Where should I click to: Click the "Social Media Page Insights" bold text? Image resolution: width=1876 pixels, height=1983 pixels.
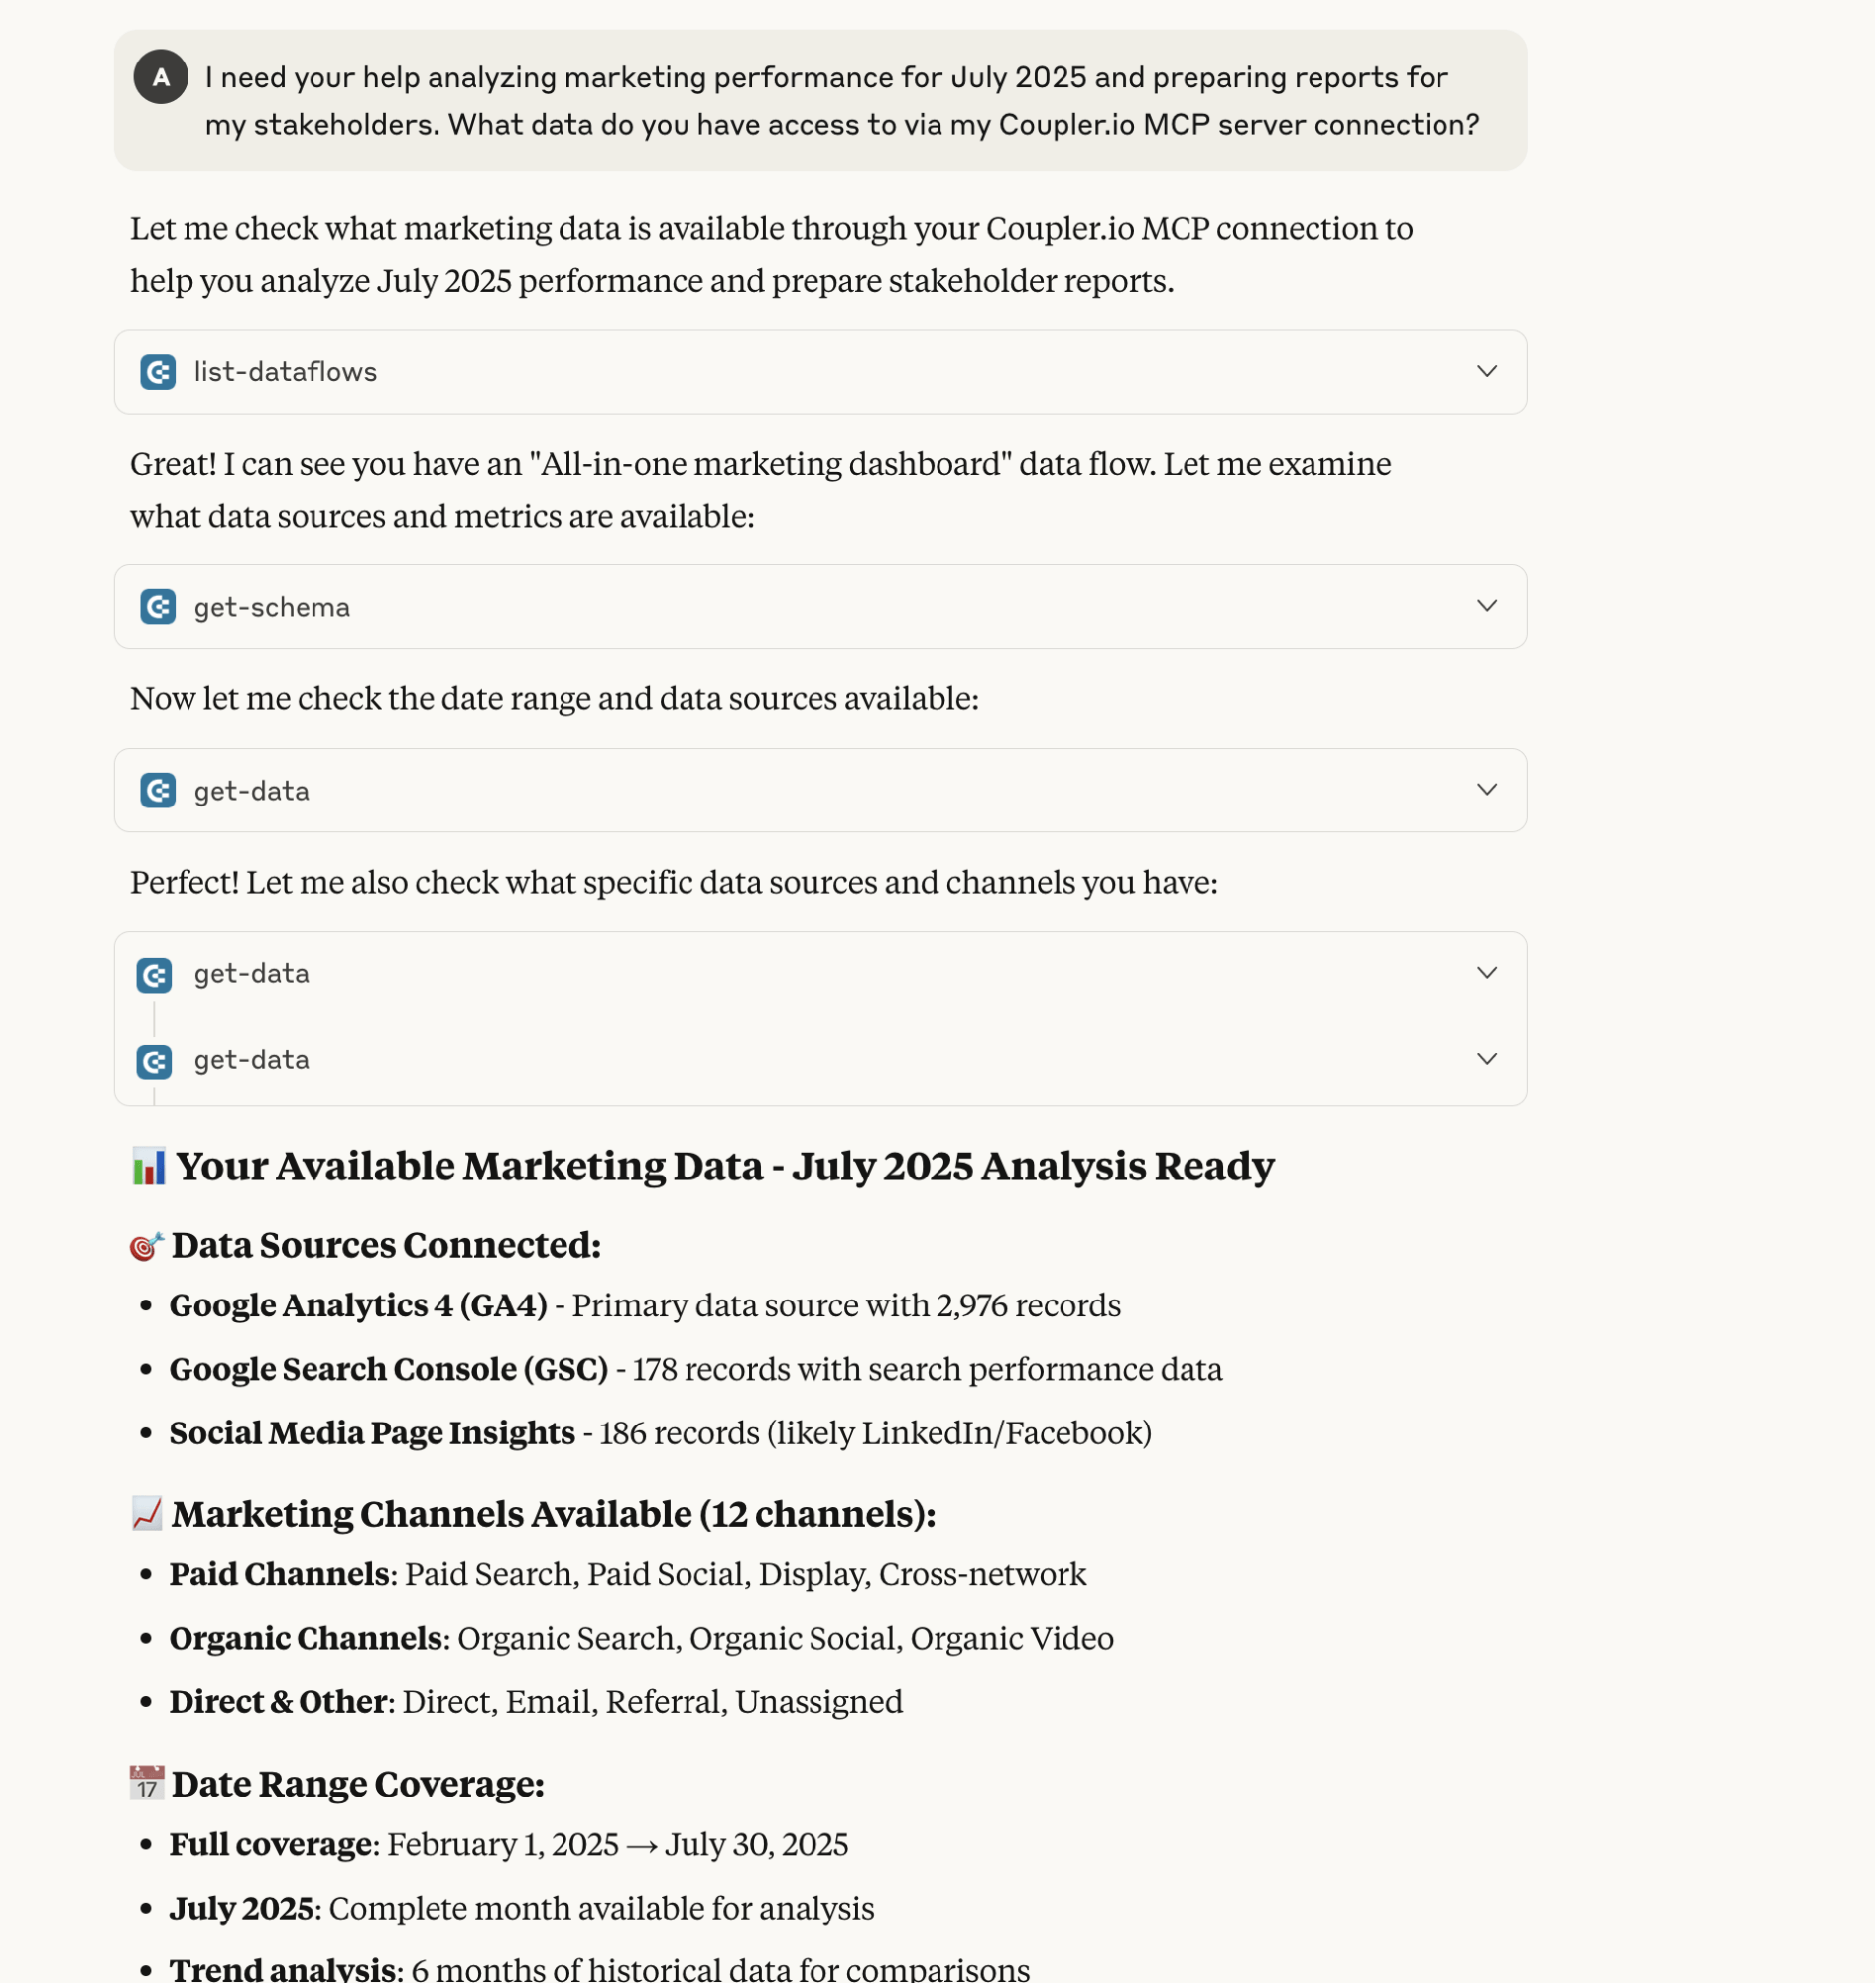coord(372,1434)
